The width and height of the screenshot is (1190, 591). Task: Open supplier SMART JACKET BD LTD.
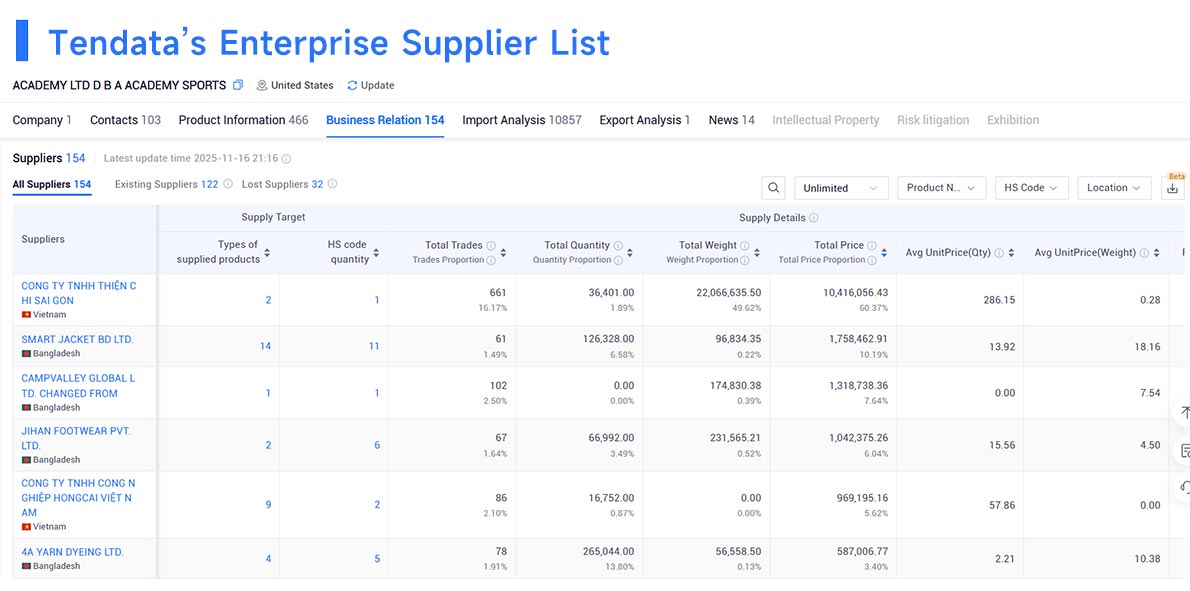pos(77,339)
